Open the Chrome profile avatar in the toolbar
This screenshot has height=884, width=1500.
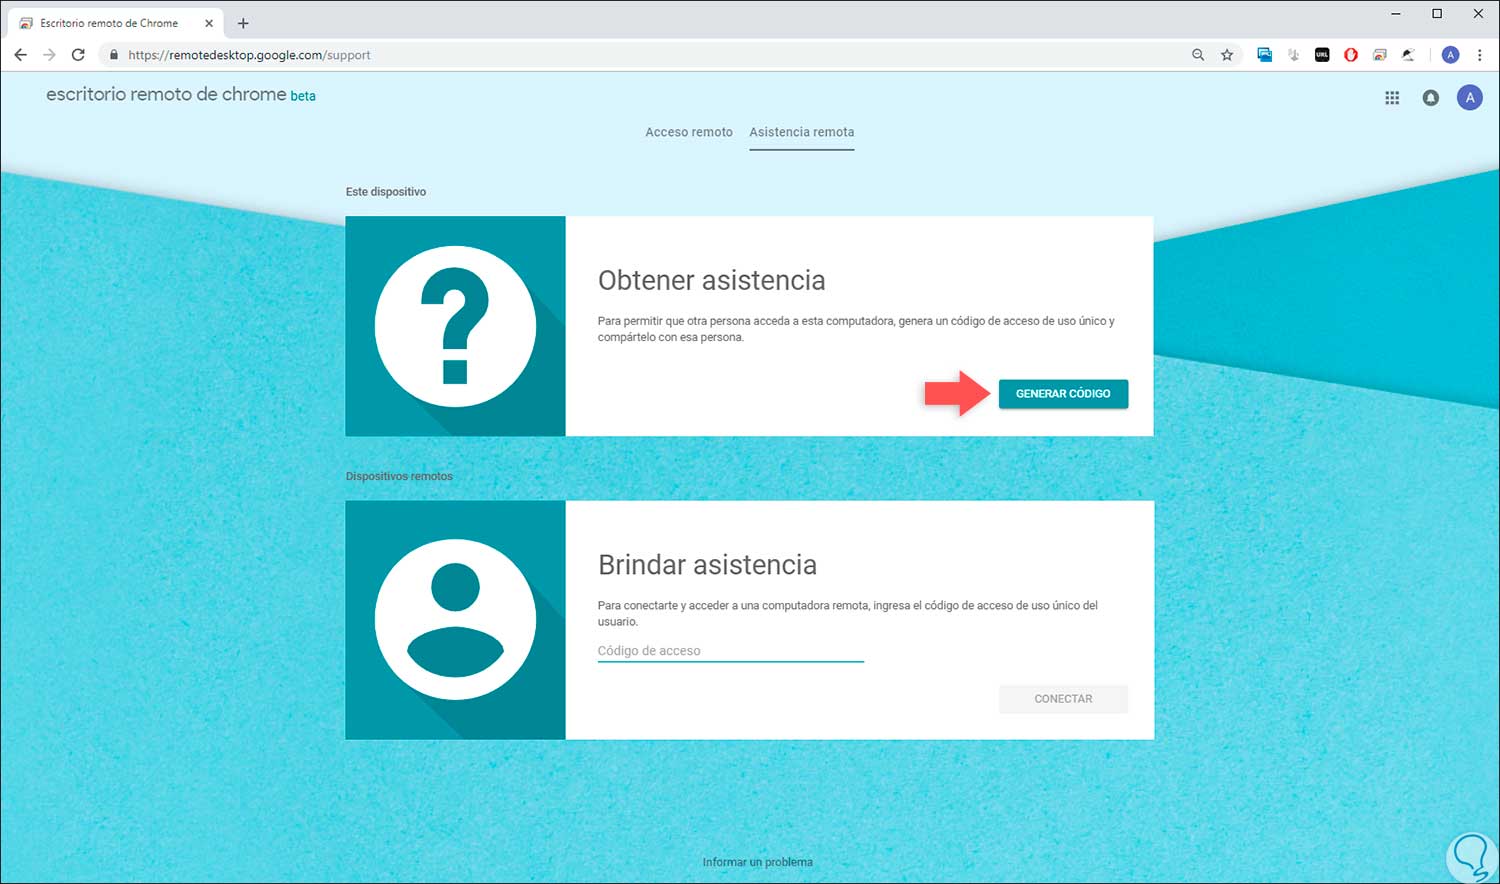tap(1451, 55)
